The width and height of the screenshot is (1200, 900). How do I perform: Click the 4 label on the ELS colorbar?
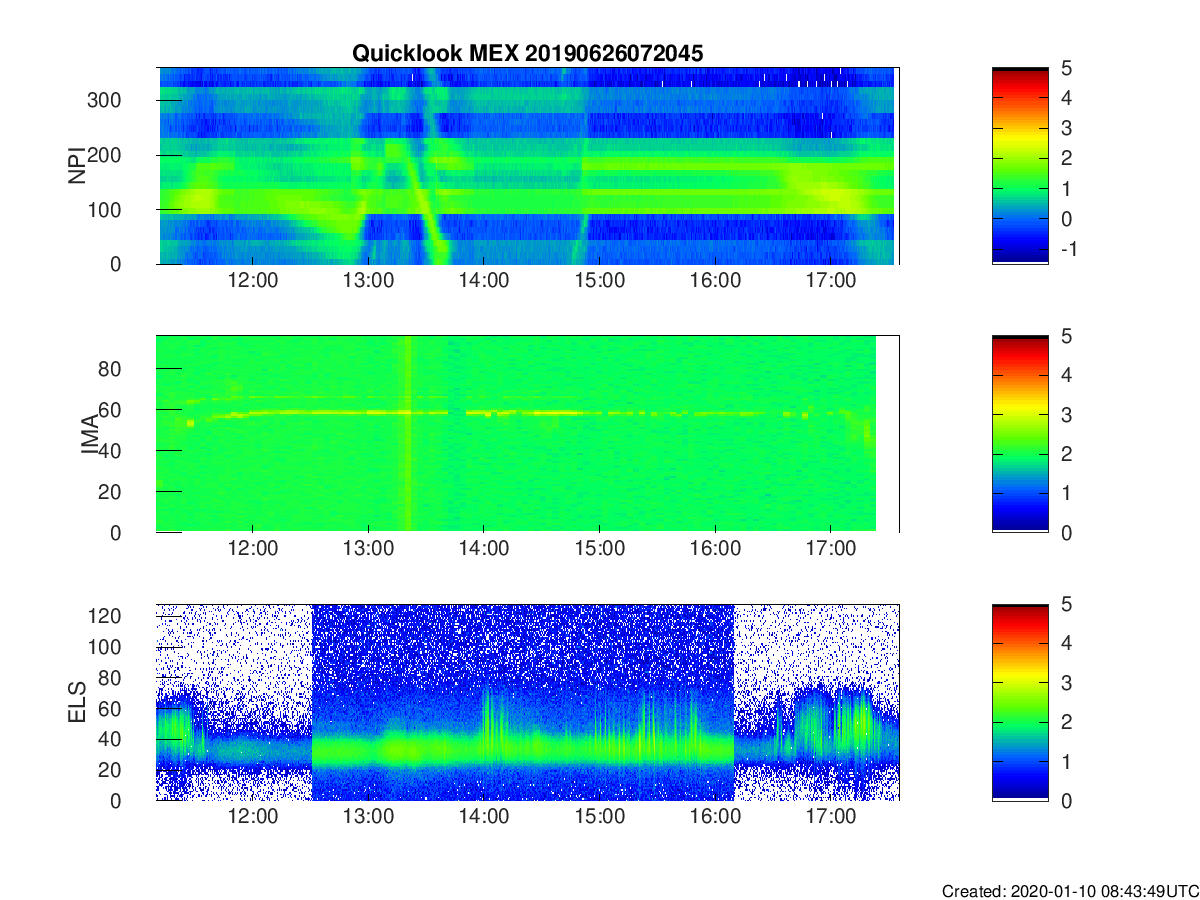pos(1065,644)
